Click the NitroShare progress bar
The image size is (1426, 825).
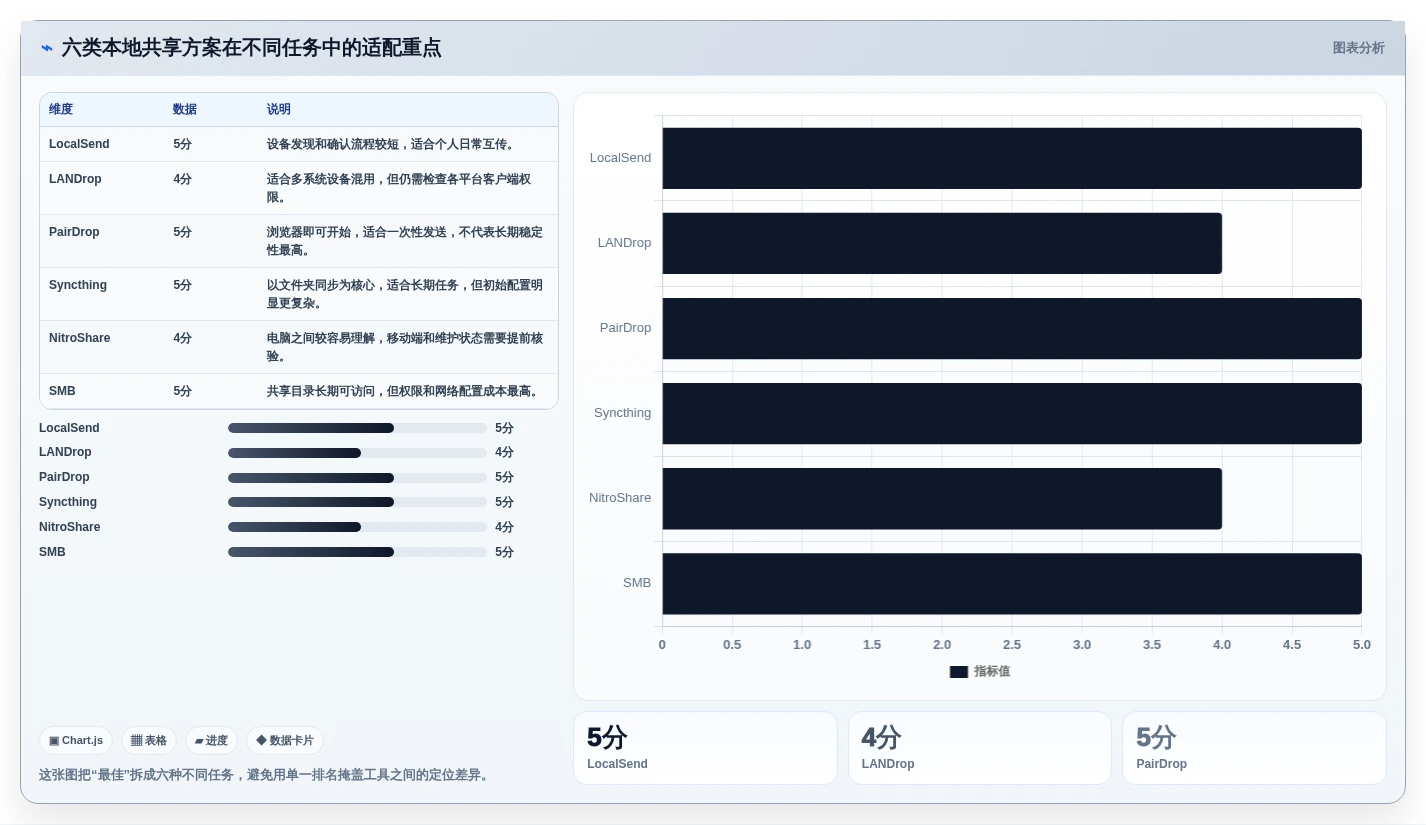(x=357, y=527)
